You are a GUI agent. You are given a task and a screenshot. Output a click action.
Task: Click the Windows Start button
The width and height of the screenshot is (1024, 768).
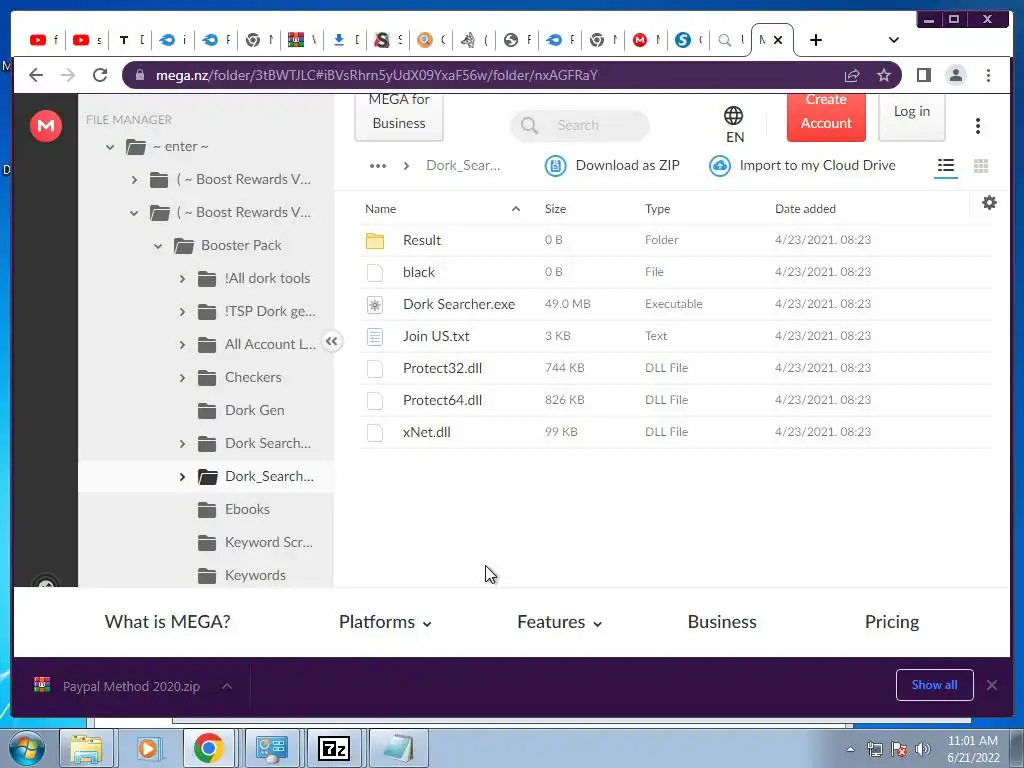coord(26,748)
